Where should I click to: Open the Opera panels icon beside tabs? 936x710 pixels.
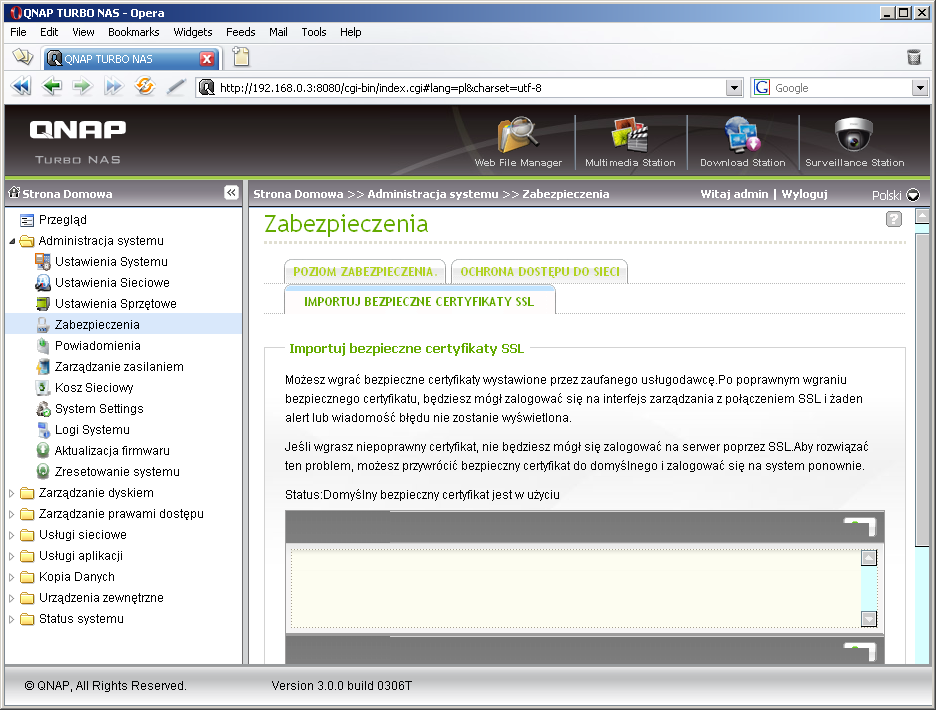pos(23,57)
